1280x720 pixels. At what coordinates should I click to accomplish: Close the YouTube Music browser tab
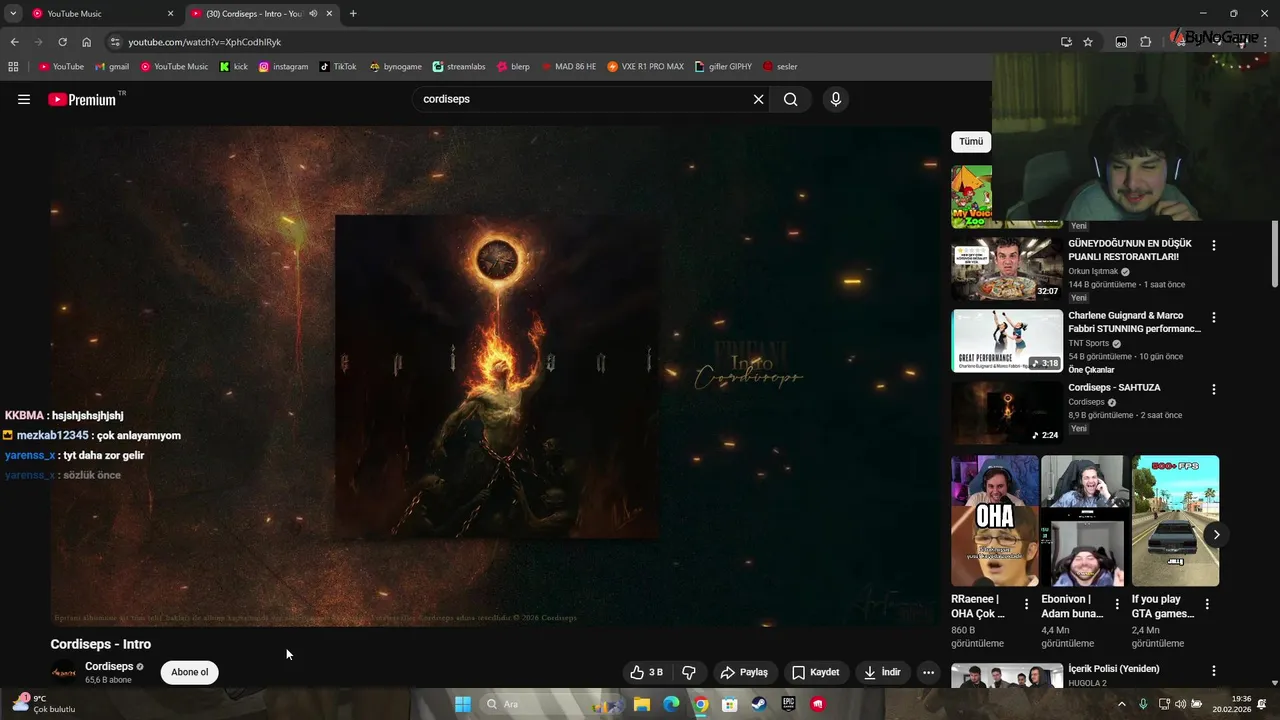170,14
